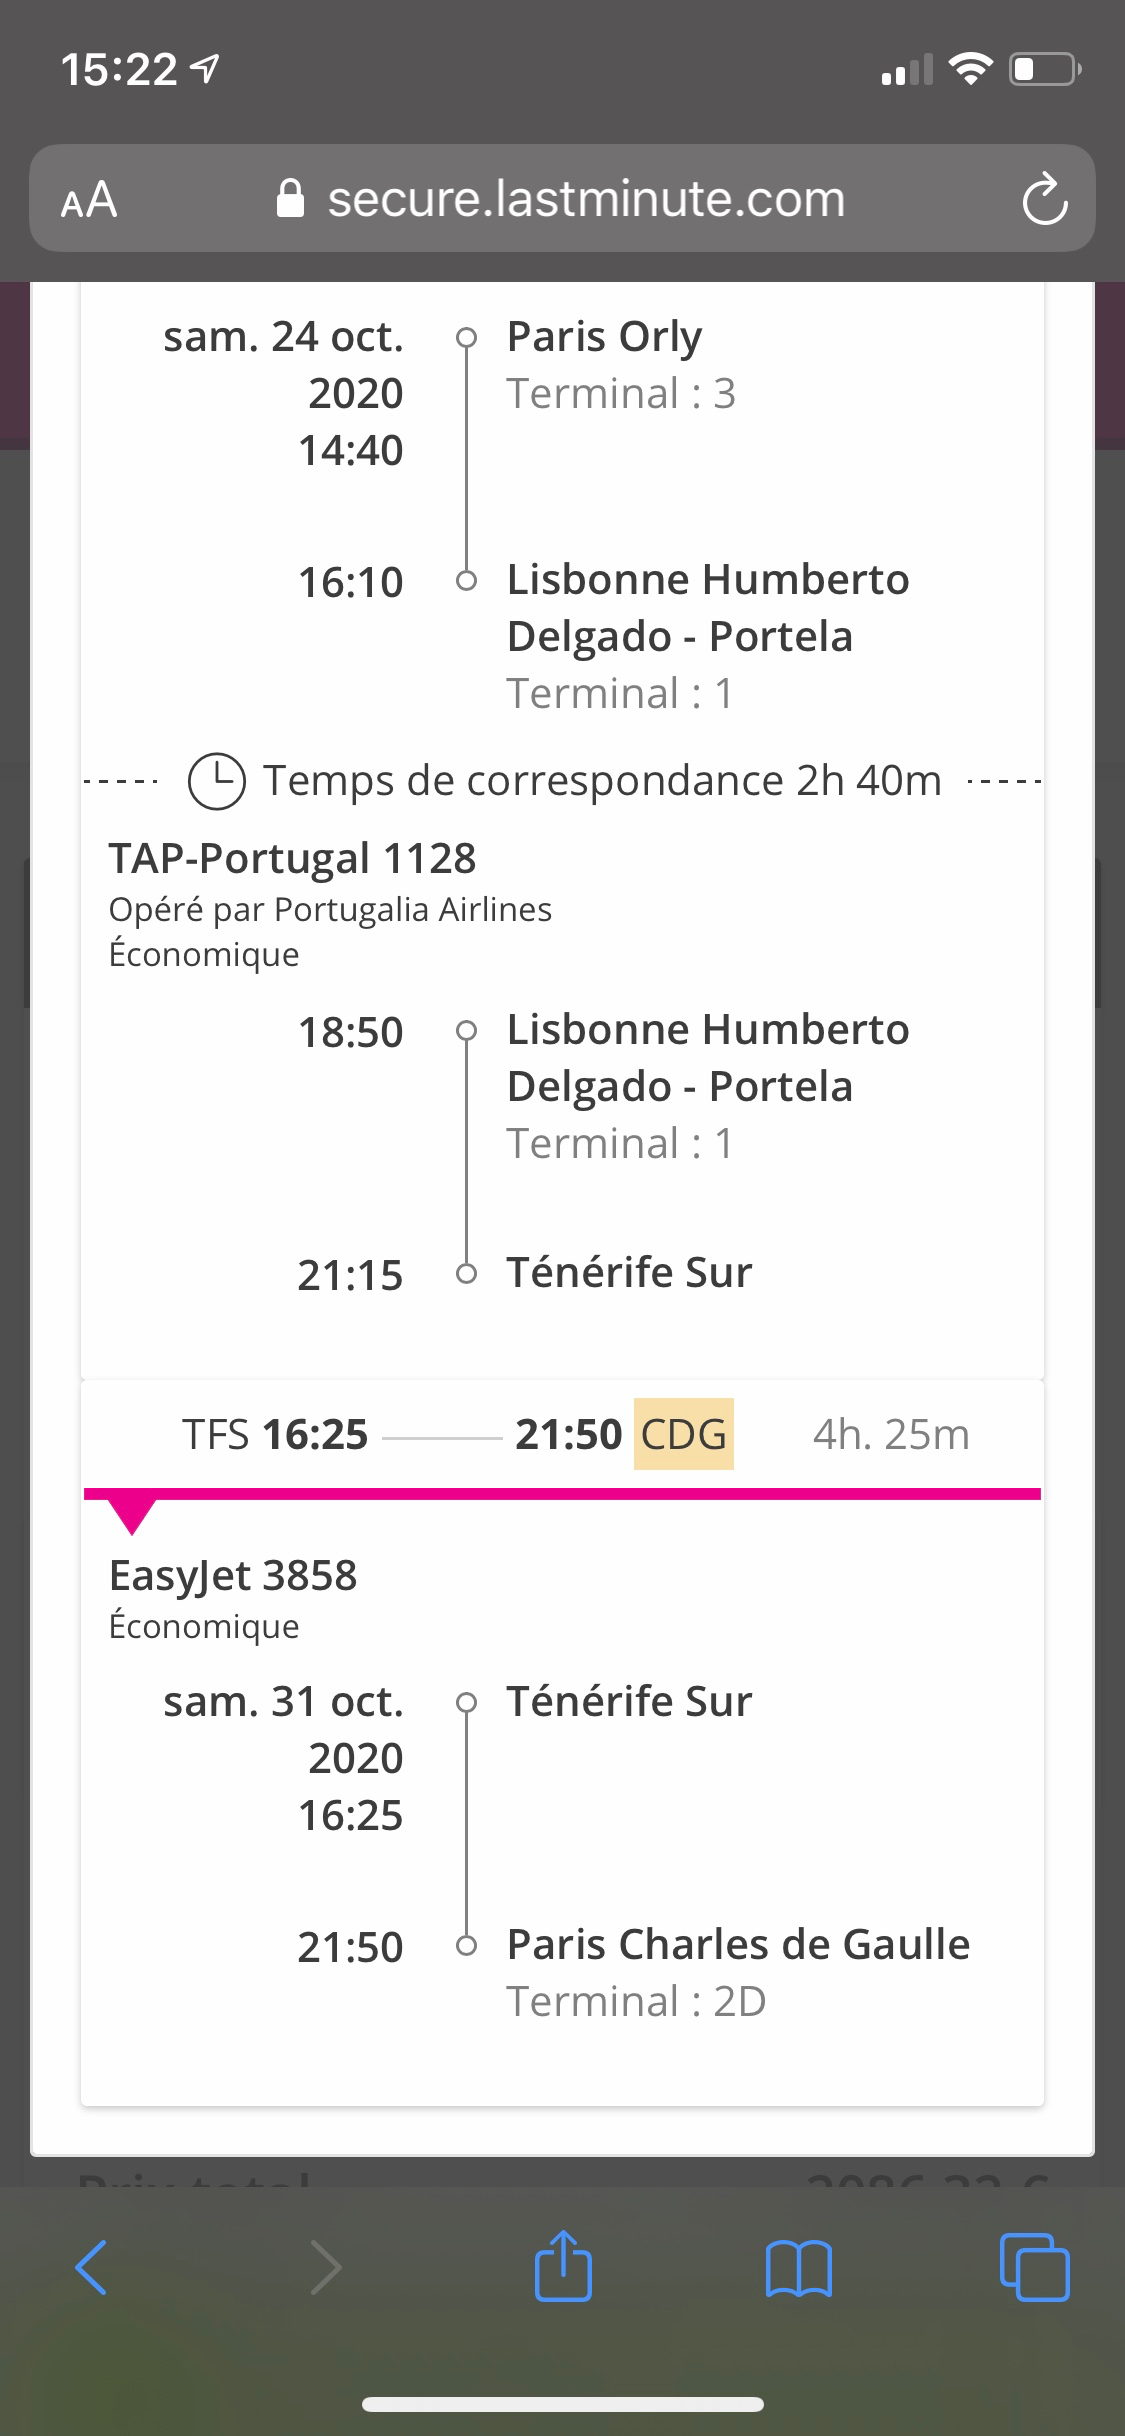Tap the Safari reload page icon
The width and height of the screenshot is (1125, 2436).
1044,199
